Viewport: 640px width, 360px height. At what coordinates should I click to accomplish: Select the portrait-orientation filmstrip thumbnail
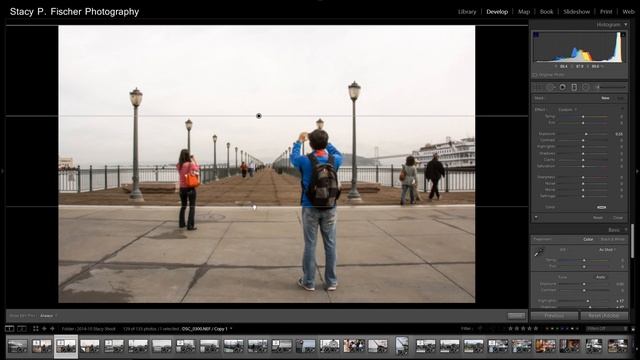[402, 345]
